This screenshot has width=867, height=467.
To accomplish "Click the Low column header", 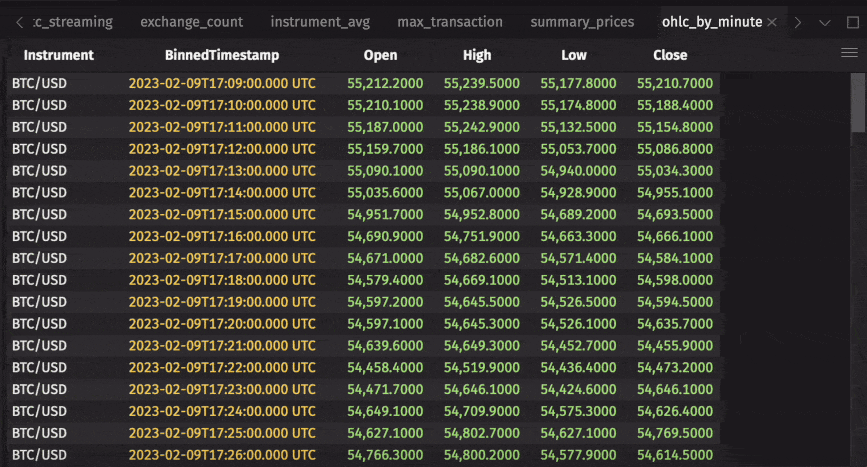I will 574,56.
